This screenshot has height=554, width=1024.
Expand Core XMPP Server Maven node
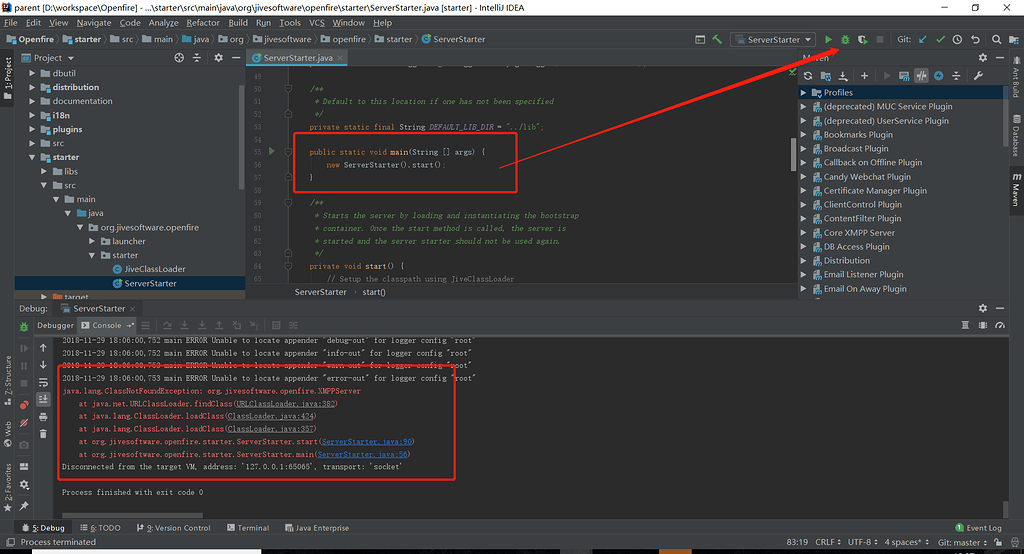(x=804, y=233)
